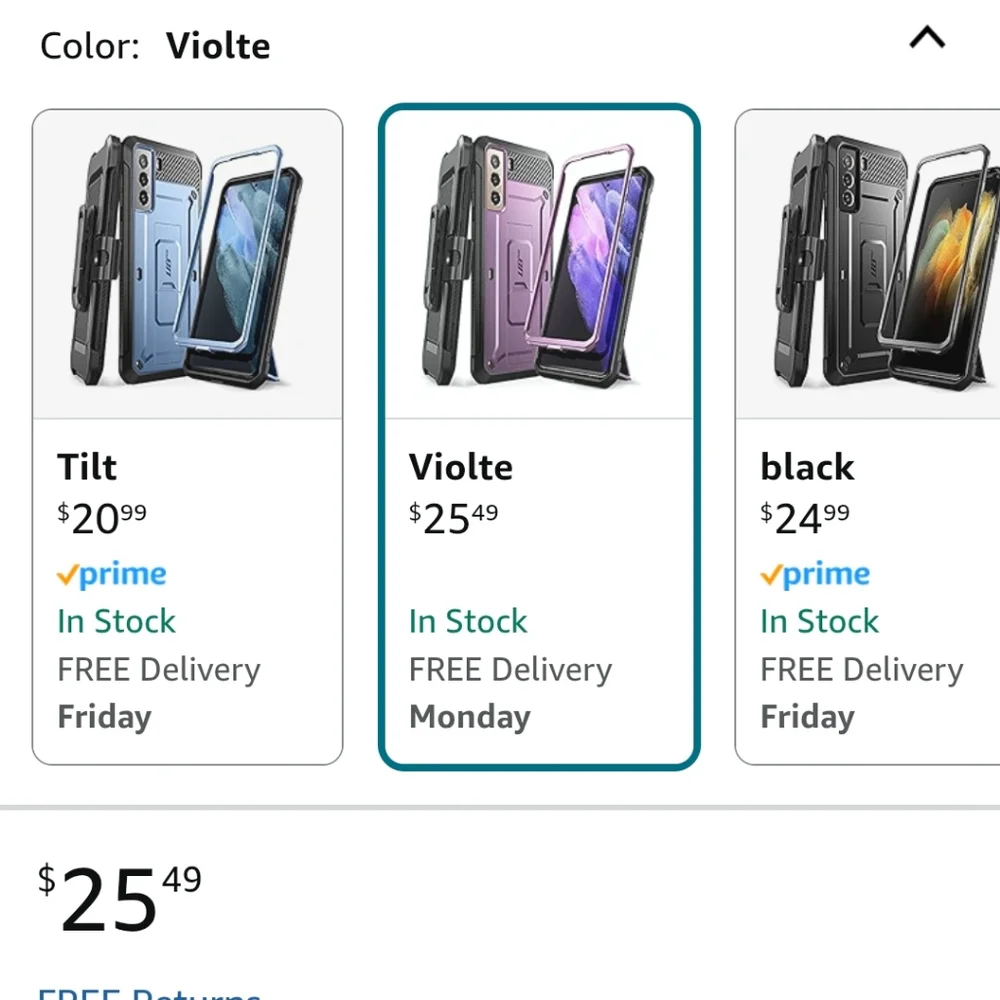This screenshot has width=1000, height=1000.
Task: Open the FREE Returns link
Action: click(149, 994)
